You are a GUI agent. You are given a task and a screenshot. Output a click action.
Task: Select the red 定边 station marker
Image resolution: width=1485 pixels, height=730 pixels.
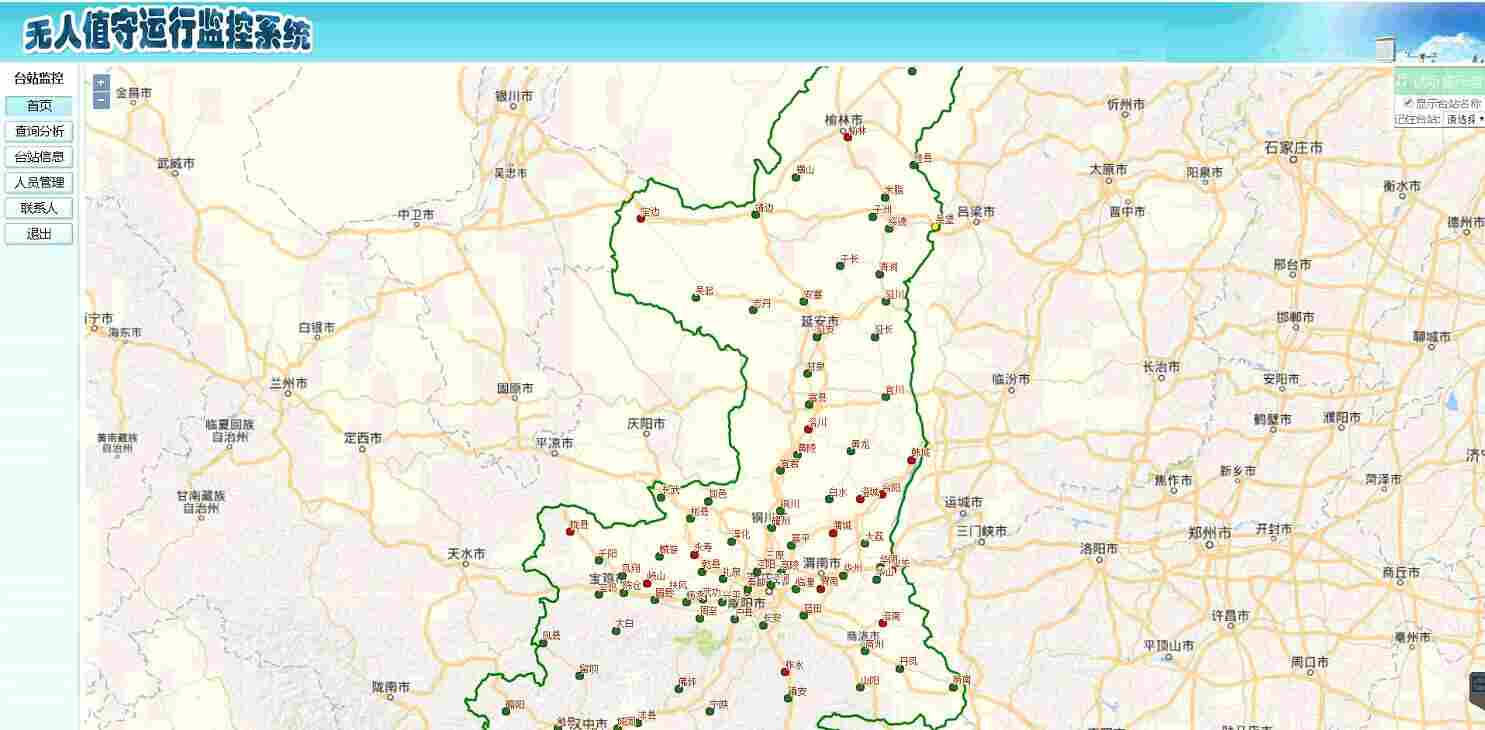tap(640, 218)
